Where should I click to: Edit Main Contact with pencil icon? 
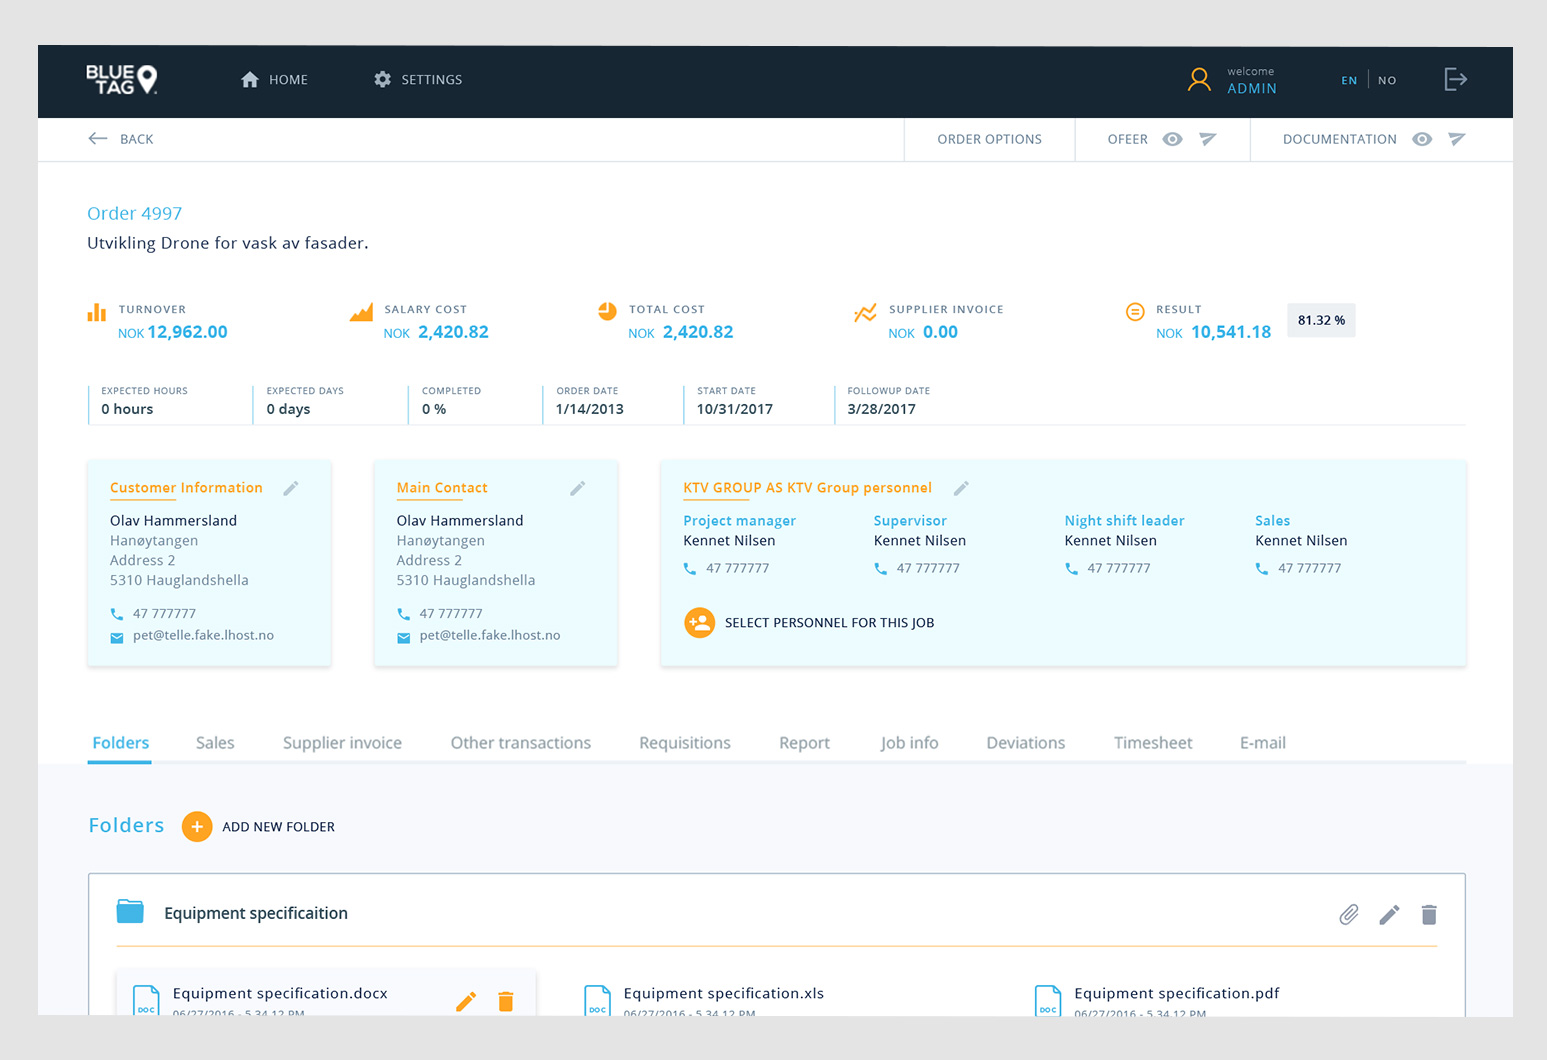[x=578, y=488]
